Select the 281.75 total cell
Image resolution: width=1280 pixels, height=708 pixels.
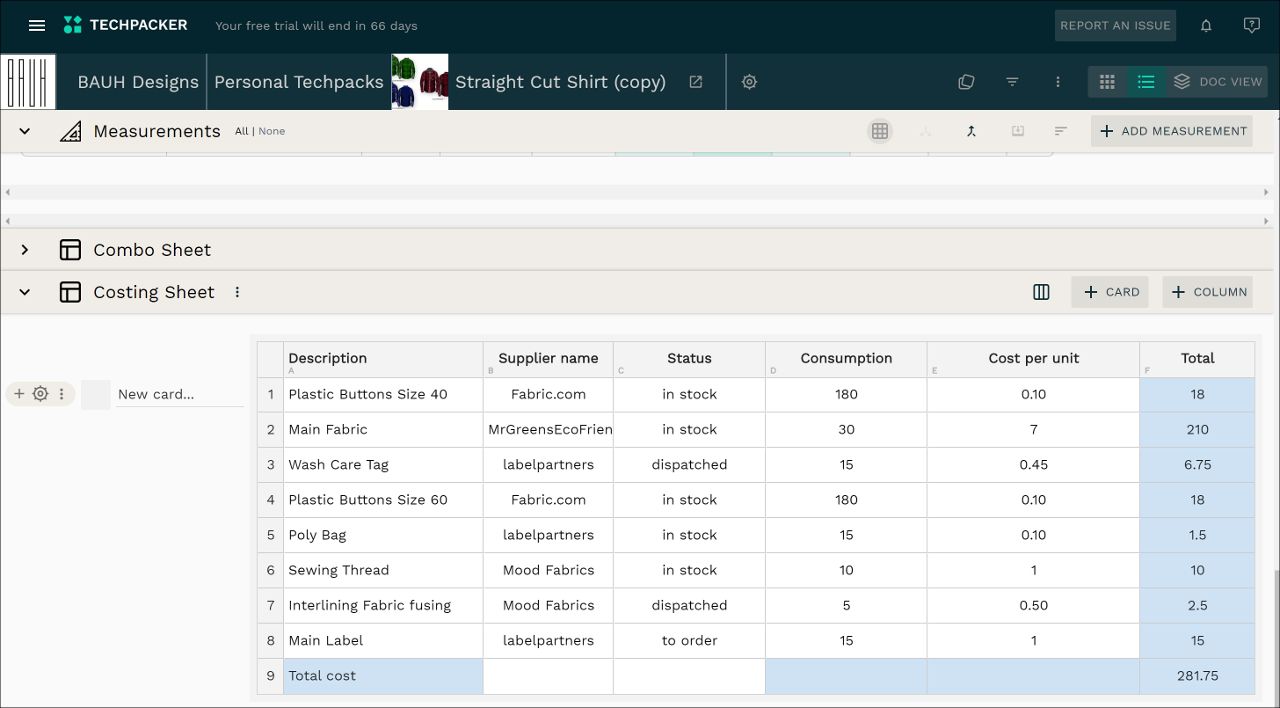point(1197,676)
